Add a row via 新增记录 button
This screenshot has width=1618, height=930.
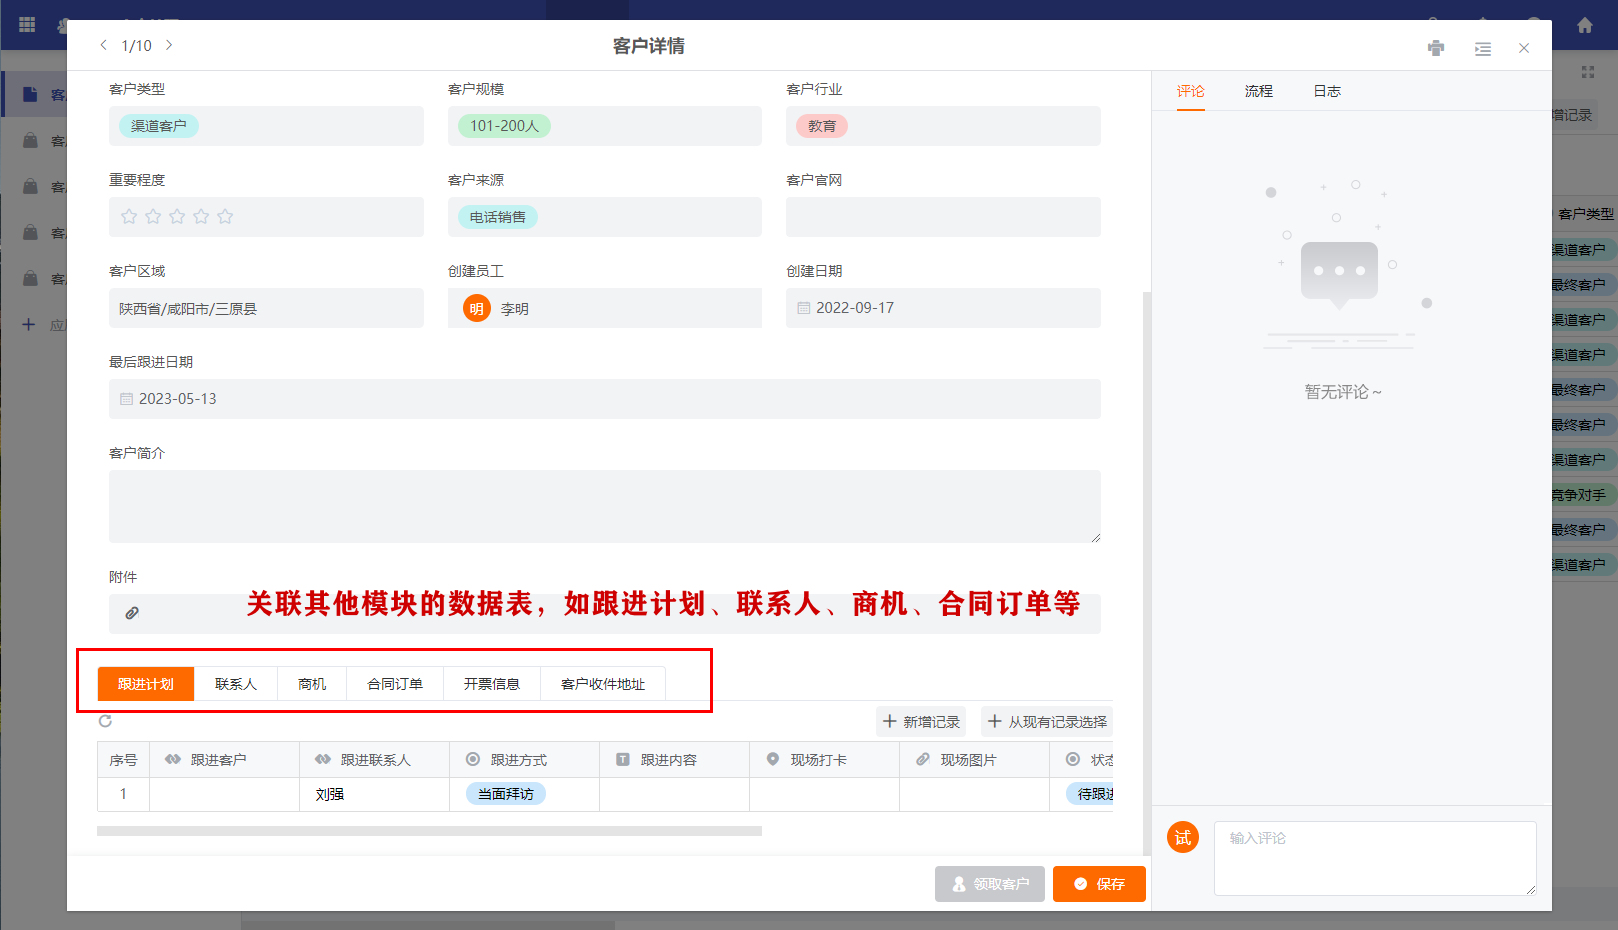(x=920, y=721)
